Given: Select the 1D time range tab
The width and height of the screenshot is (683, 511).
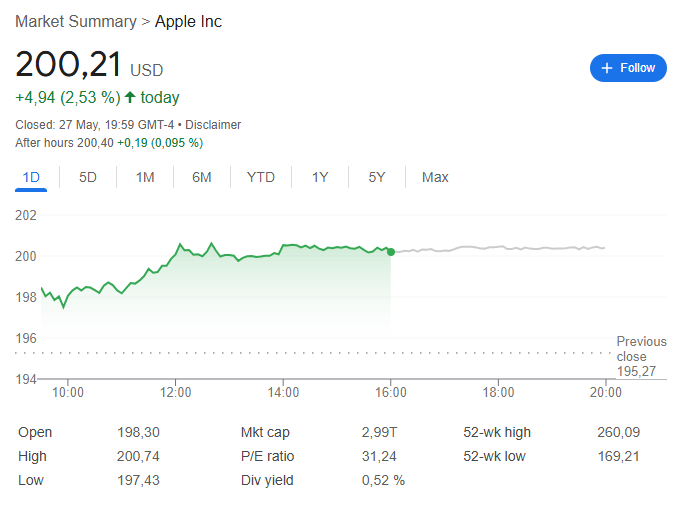Looking at the screenshot, I should click(31, 177).
